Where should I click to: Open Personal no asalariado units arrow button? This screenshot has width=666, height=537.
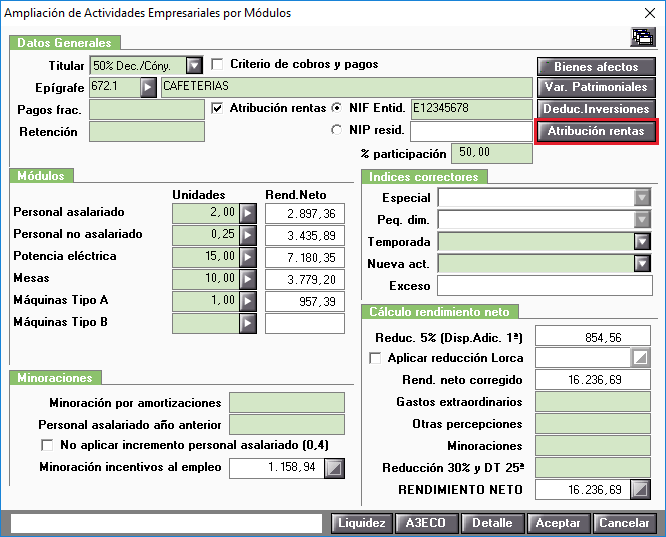click(248, 235)
